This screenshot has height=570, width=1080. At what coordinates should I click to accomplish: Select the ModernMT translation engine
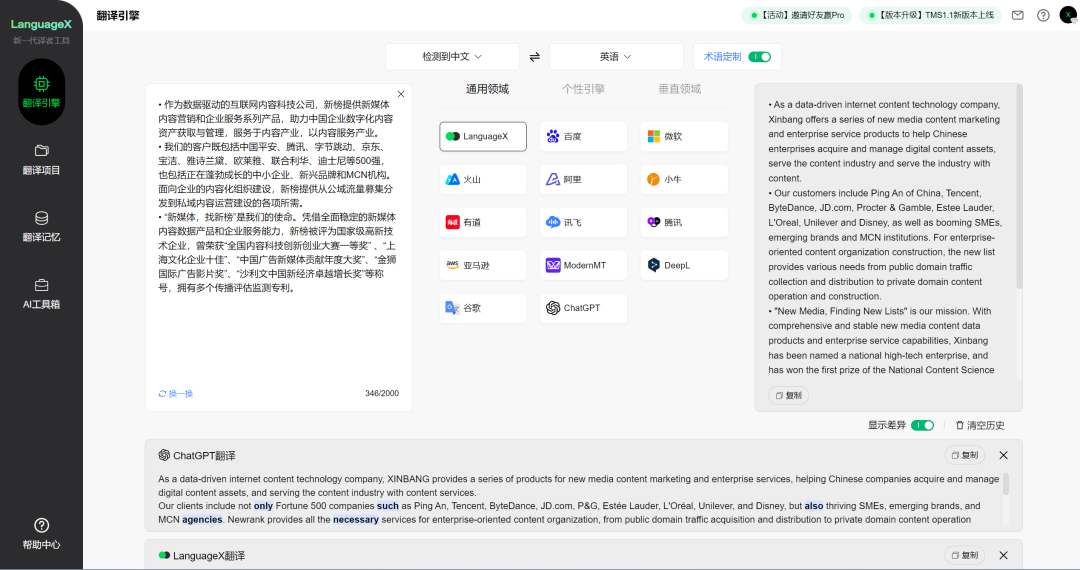click(x=583, y=265)
